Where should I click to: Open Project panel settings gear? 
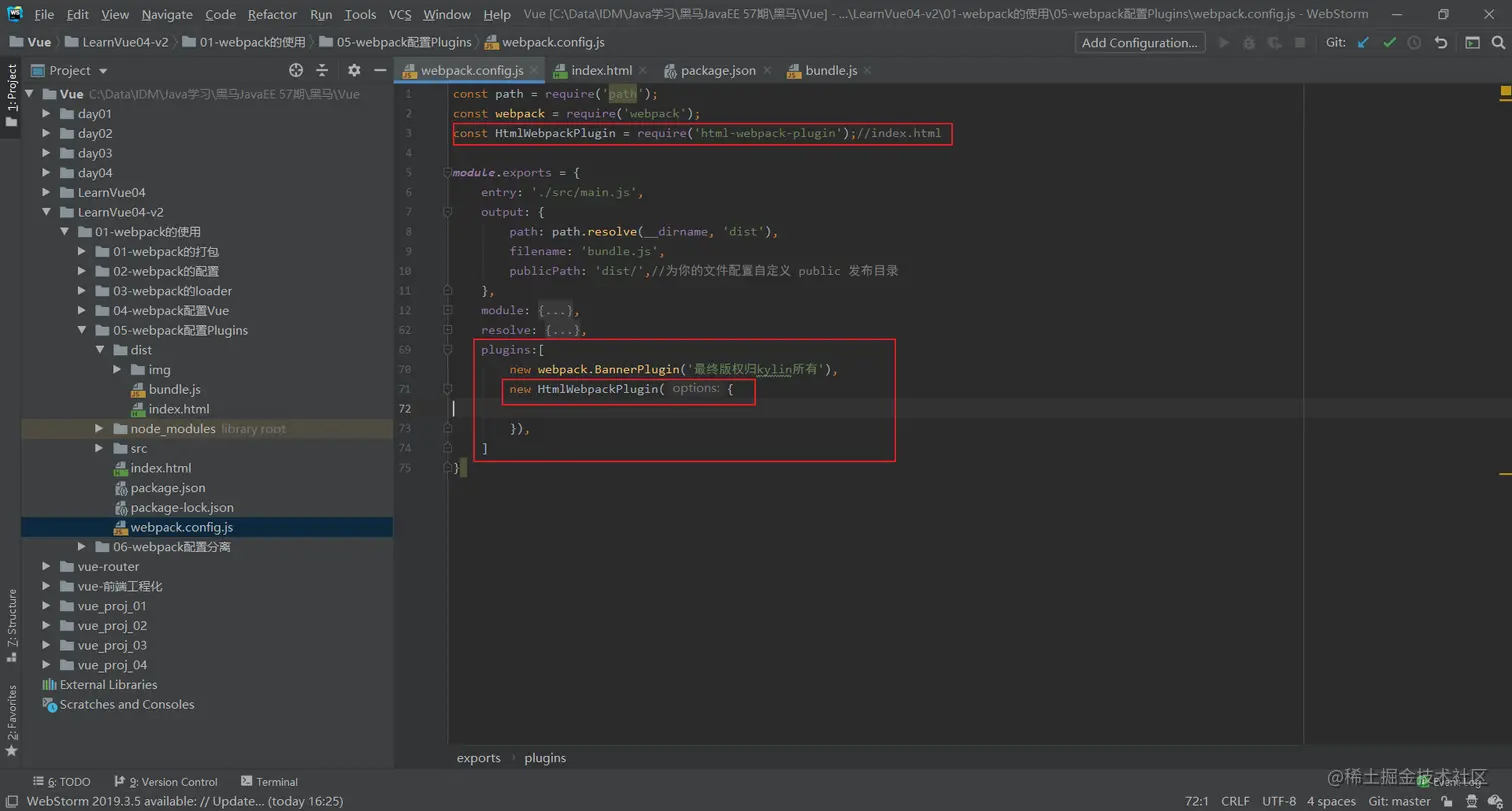tap(354, 70)
